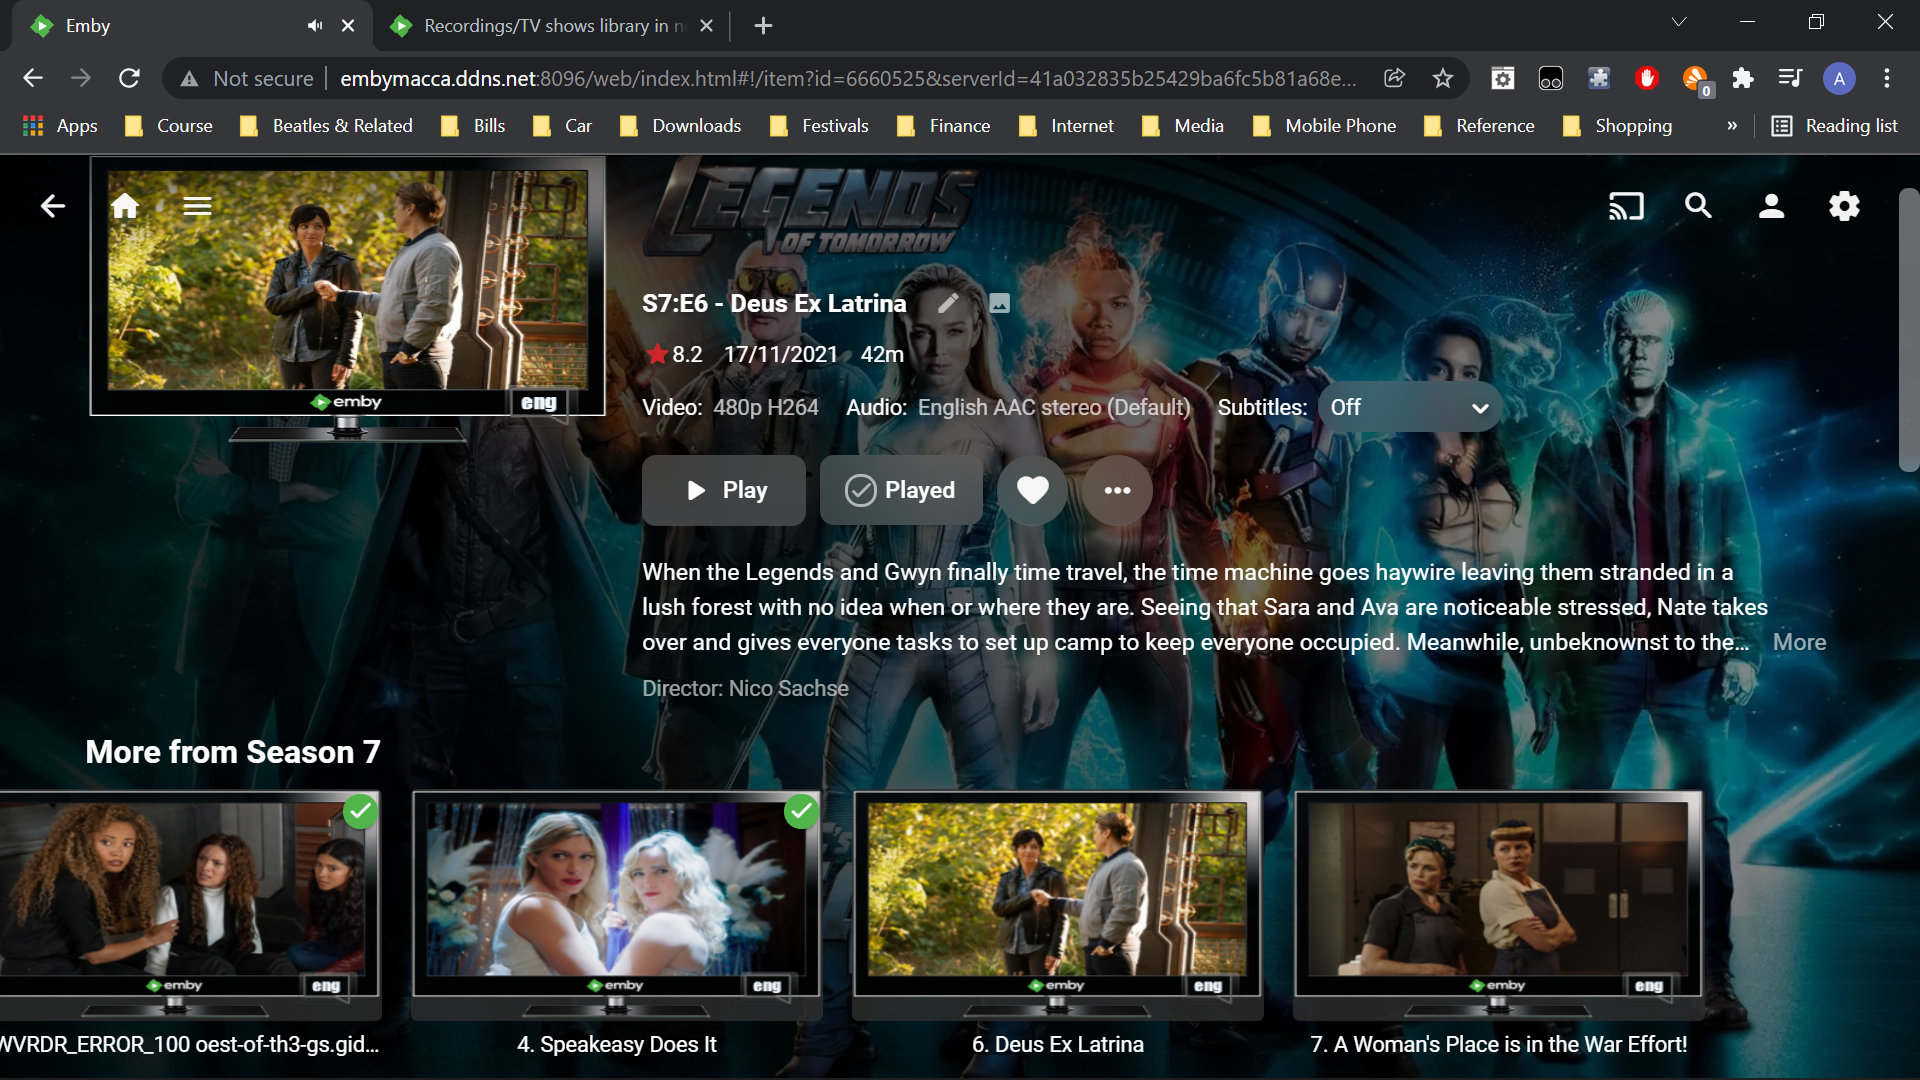Image resolution: width=1920 pixels, height=1080 pixels.
Task: Click the Emby home icon
Action: [125, 206]
